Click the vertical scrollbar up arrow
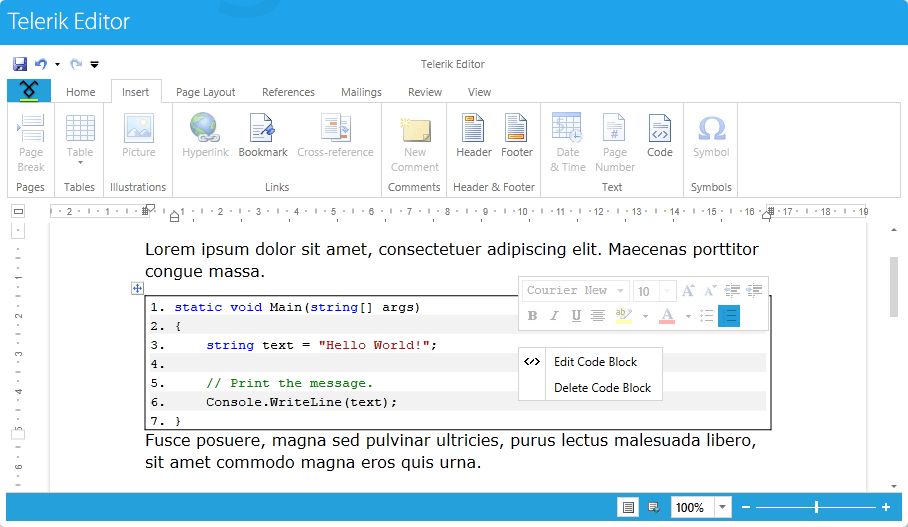This screenshot has width=908, height=527. click(x=894, y=230)
